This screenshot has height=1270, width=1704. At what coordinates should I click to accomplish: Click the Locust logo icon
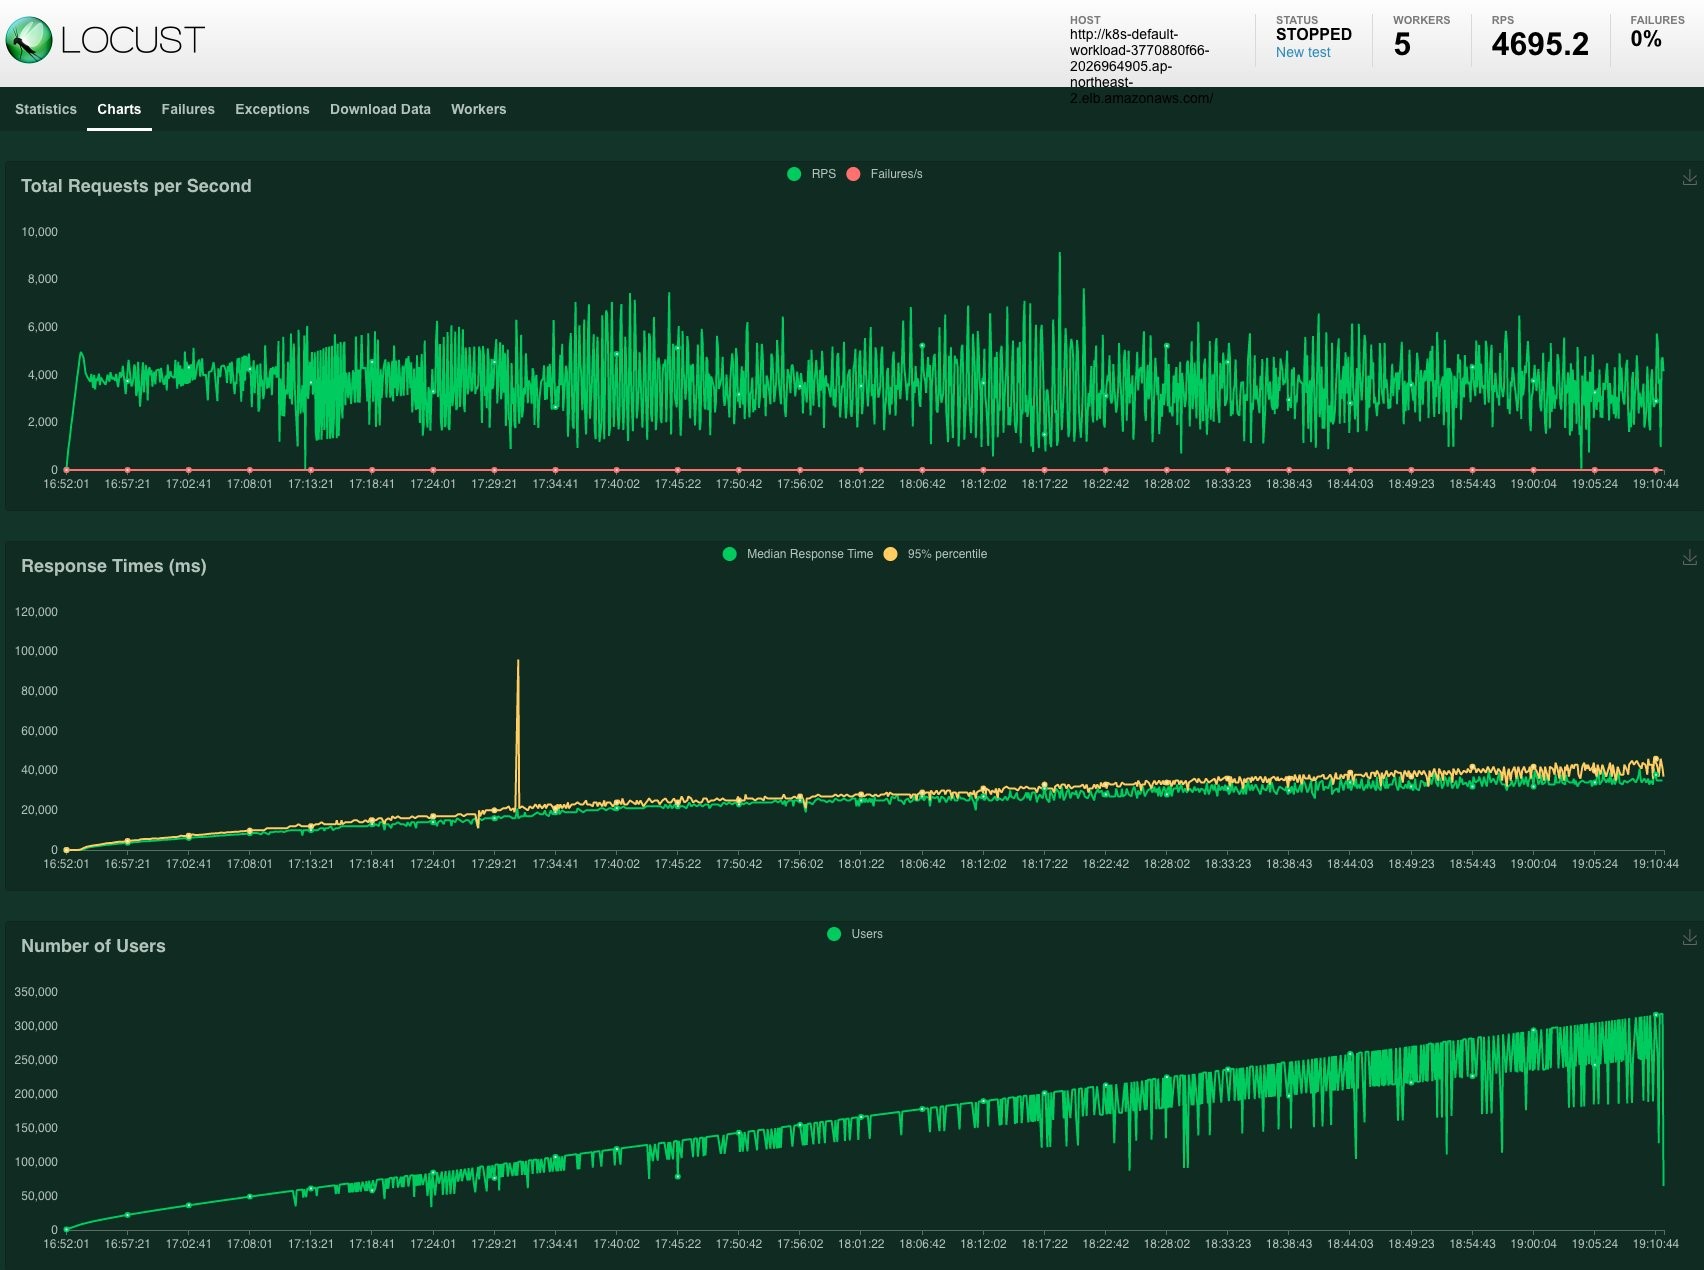29,40
